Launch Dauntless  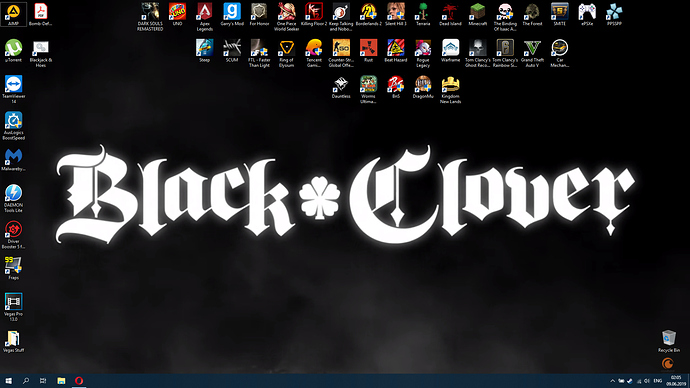pyautogui.click(x=341, y=86)
